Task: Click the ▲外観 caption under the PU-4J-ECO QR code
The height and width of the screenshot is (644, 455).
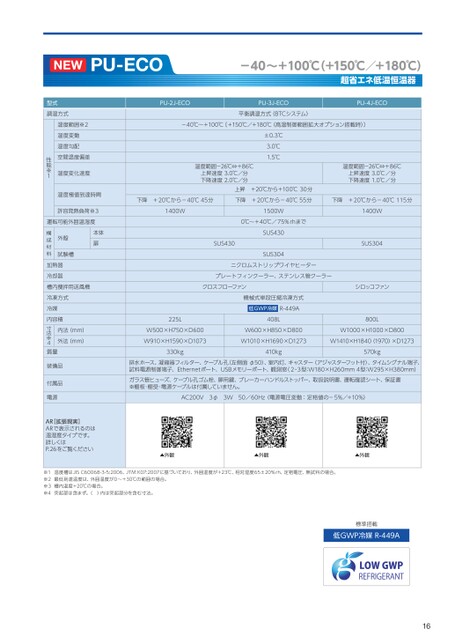Action: point(363,455)
